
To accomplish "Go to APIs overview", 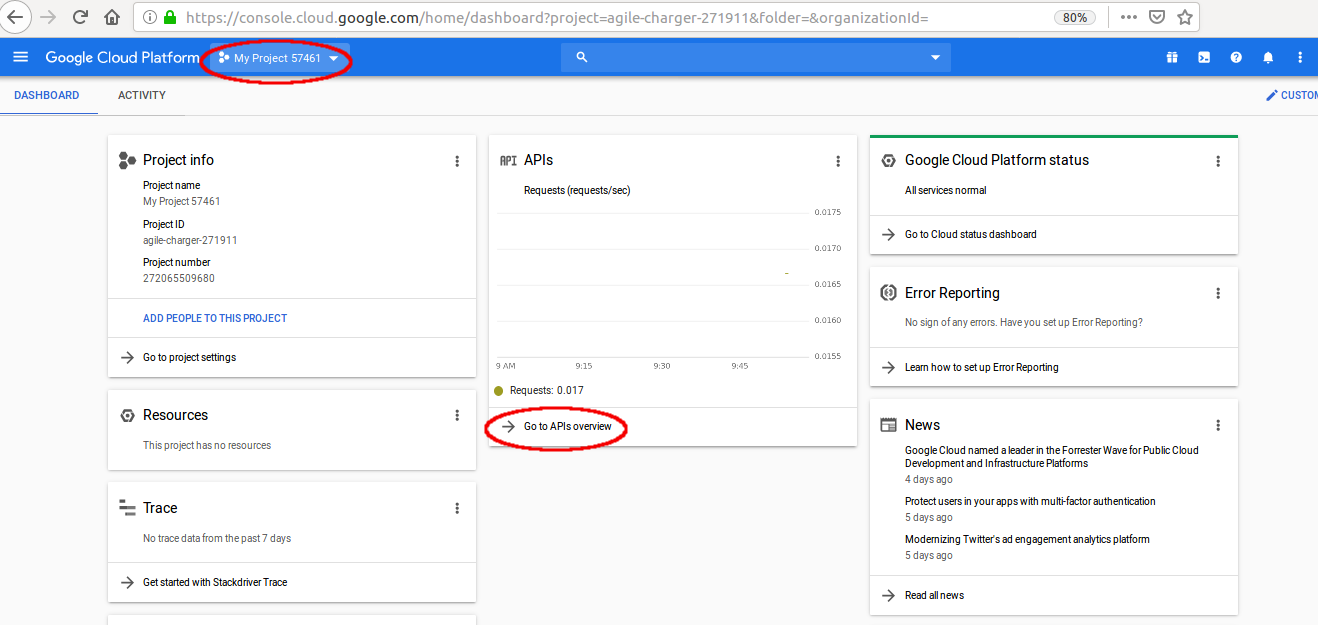I will (568, 426).
